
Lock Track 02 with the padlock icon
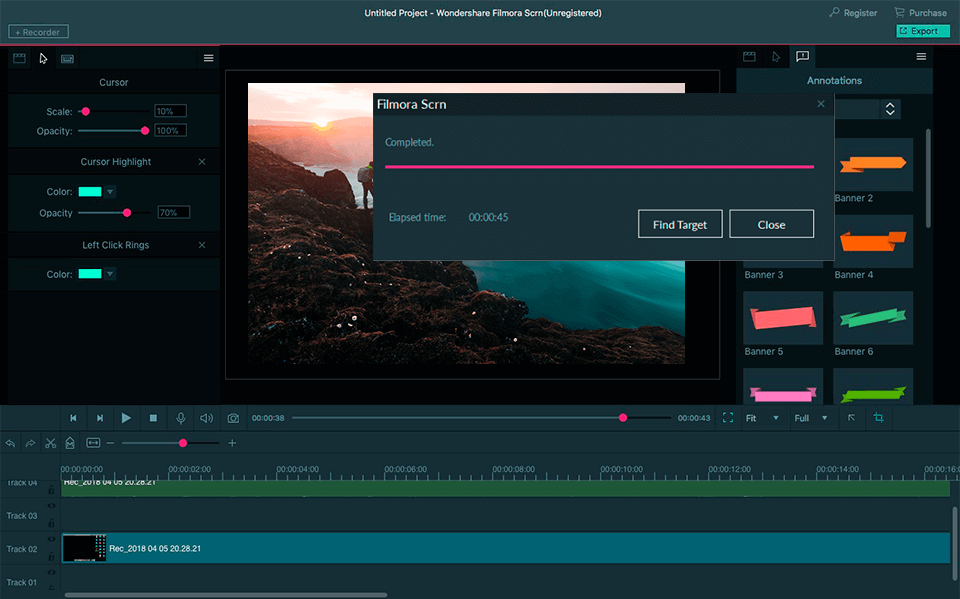[x=51, y=556]
